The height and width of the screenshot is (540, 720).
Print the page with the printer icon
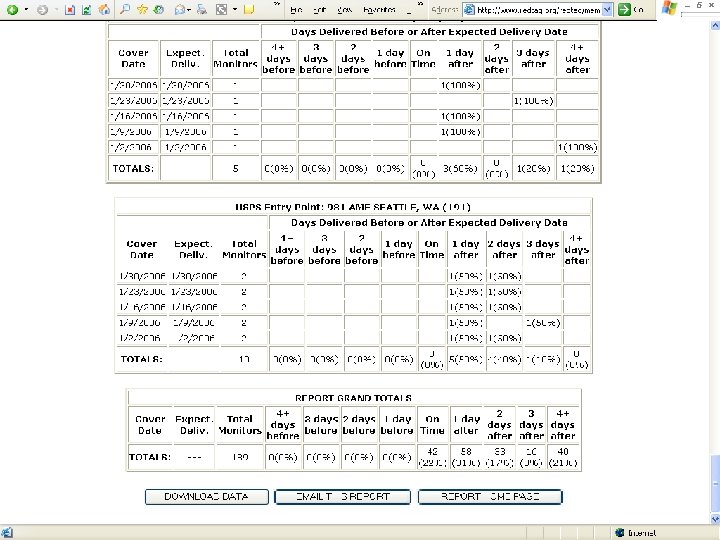pyautogui.click(x=202, y=9)
